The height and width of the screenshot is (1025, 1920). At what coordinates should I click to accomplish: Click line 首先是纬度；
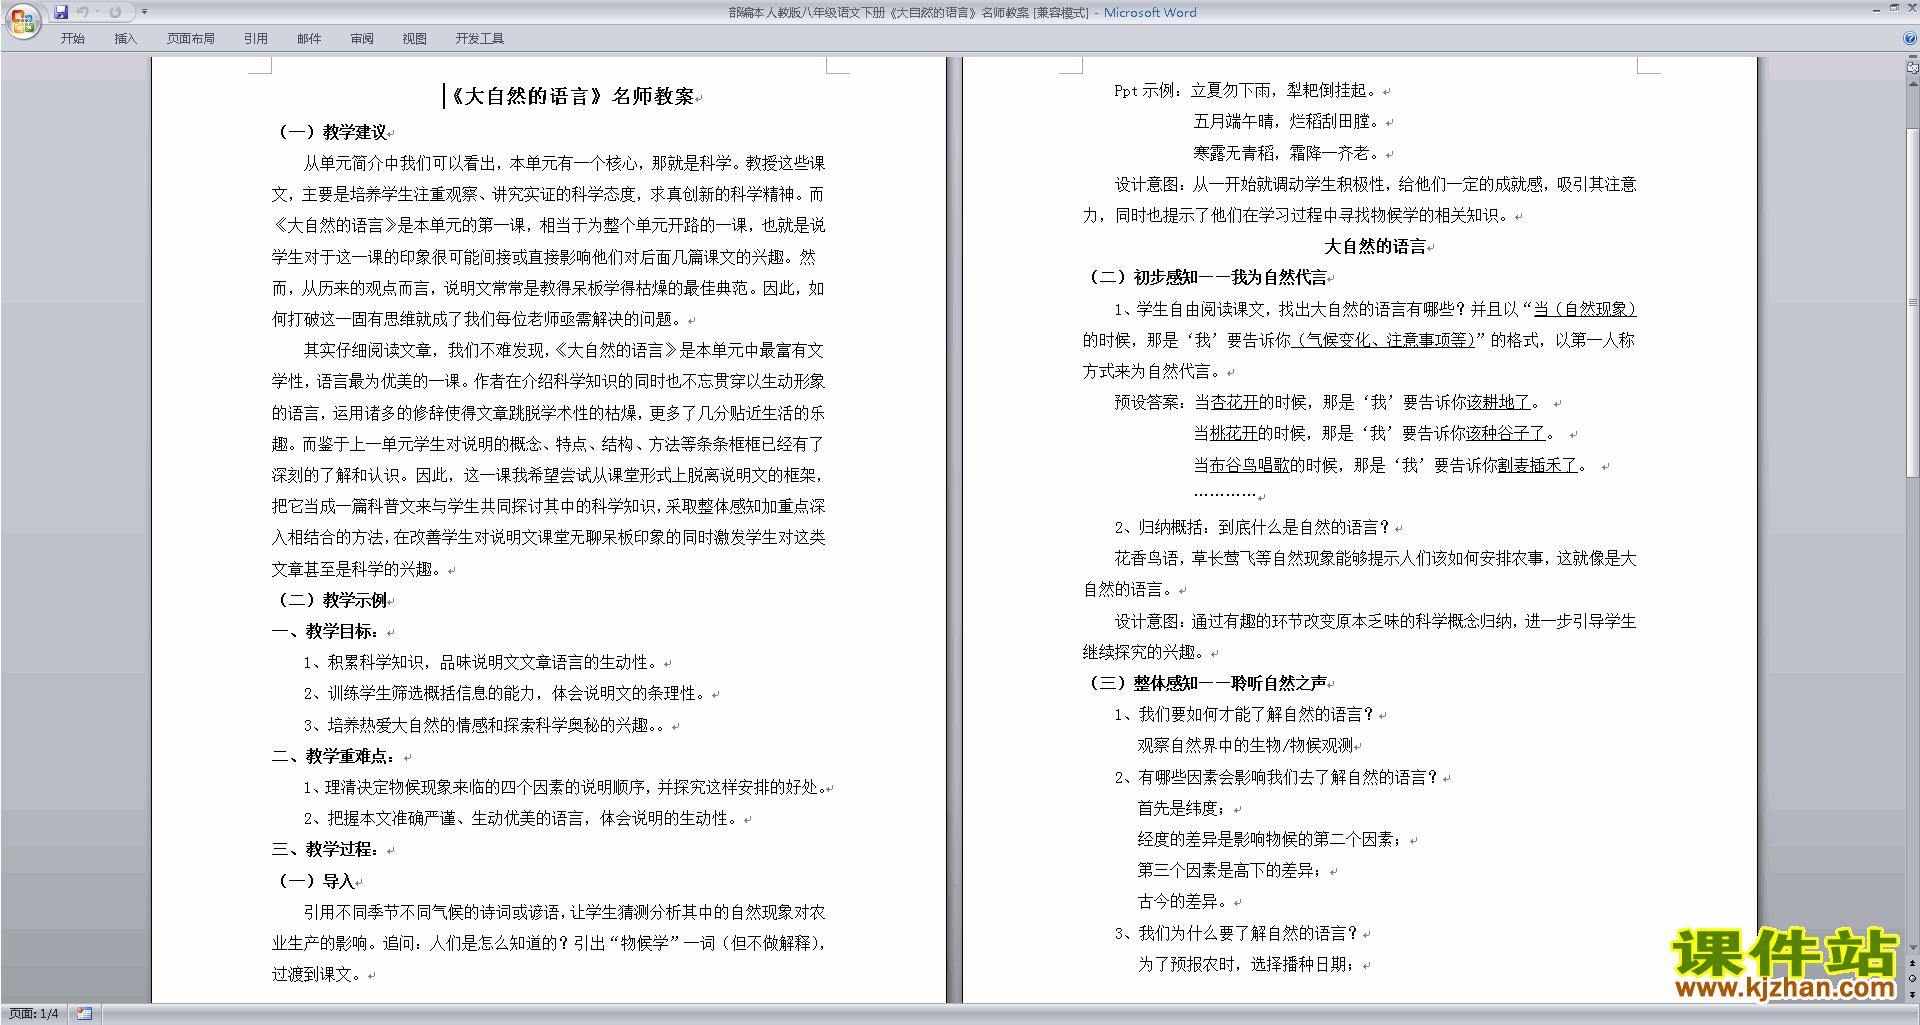coord(1182,808)
